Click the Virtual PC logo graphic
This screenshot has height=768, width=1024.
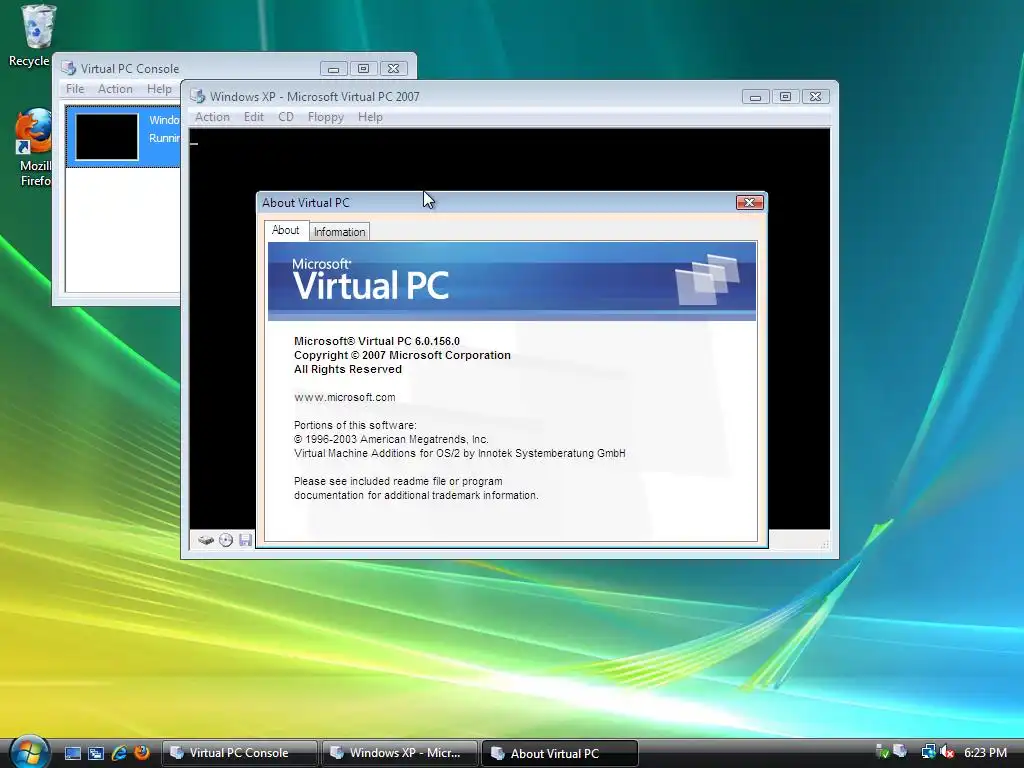point(512,281)
